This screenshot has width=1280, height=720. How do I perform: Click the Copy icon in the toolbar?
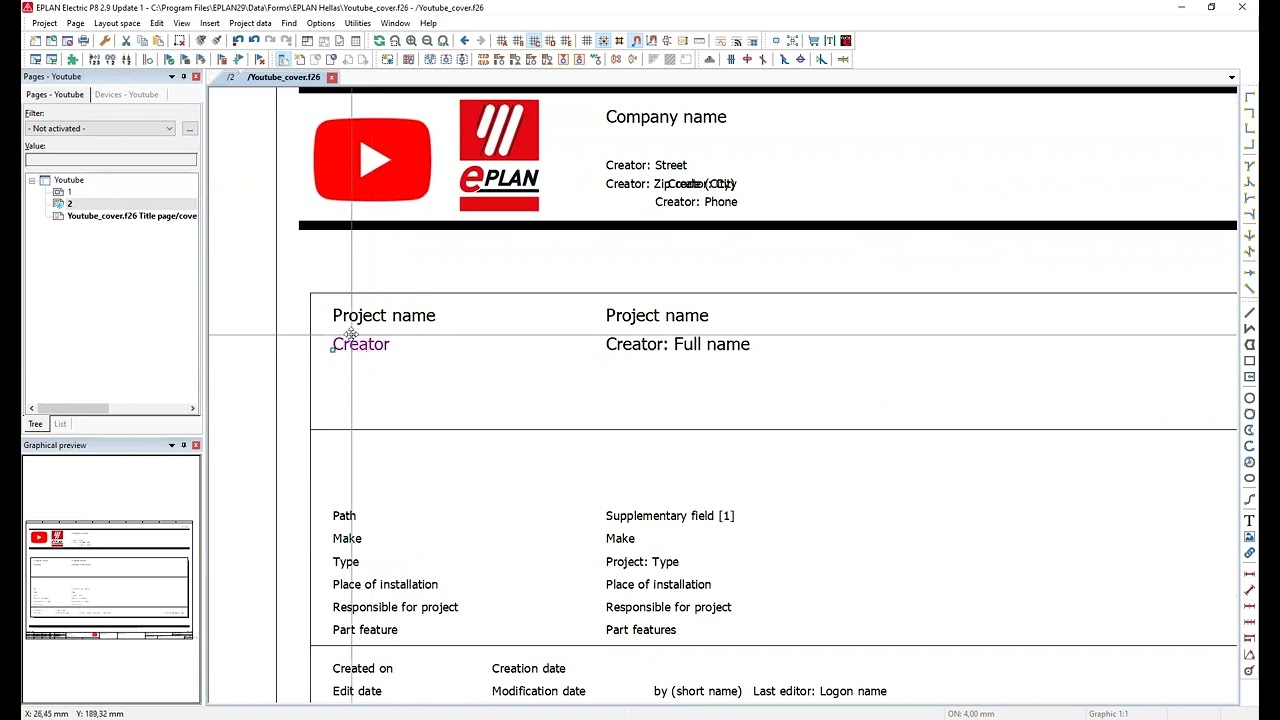[x=142, y=41]
